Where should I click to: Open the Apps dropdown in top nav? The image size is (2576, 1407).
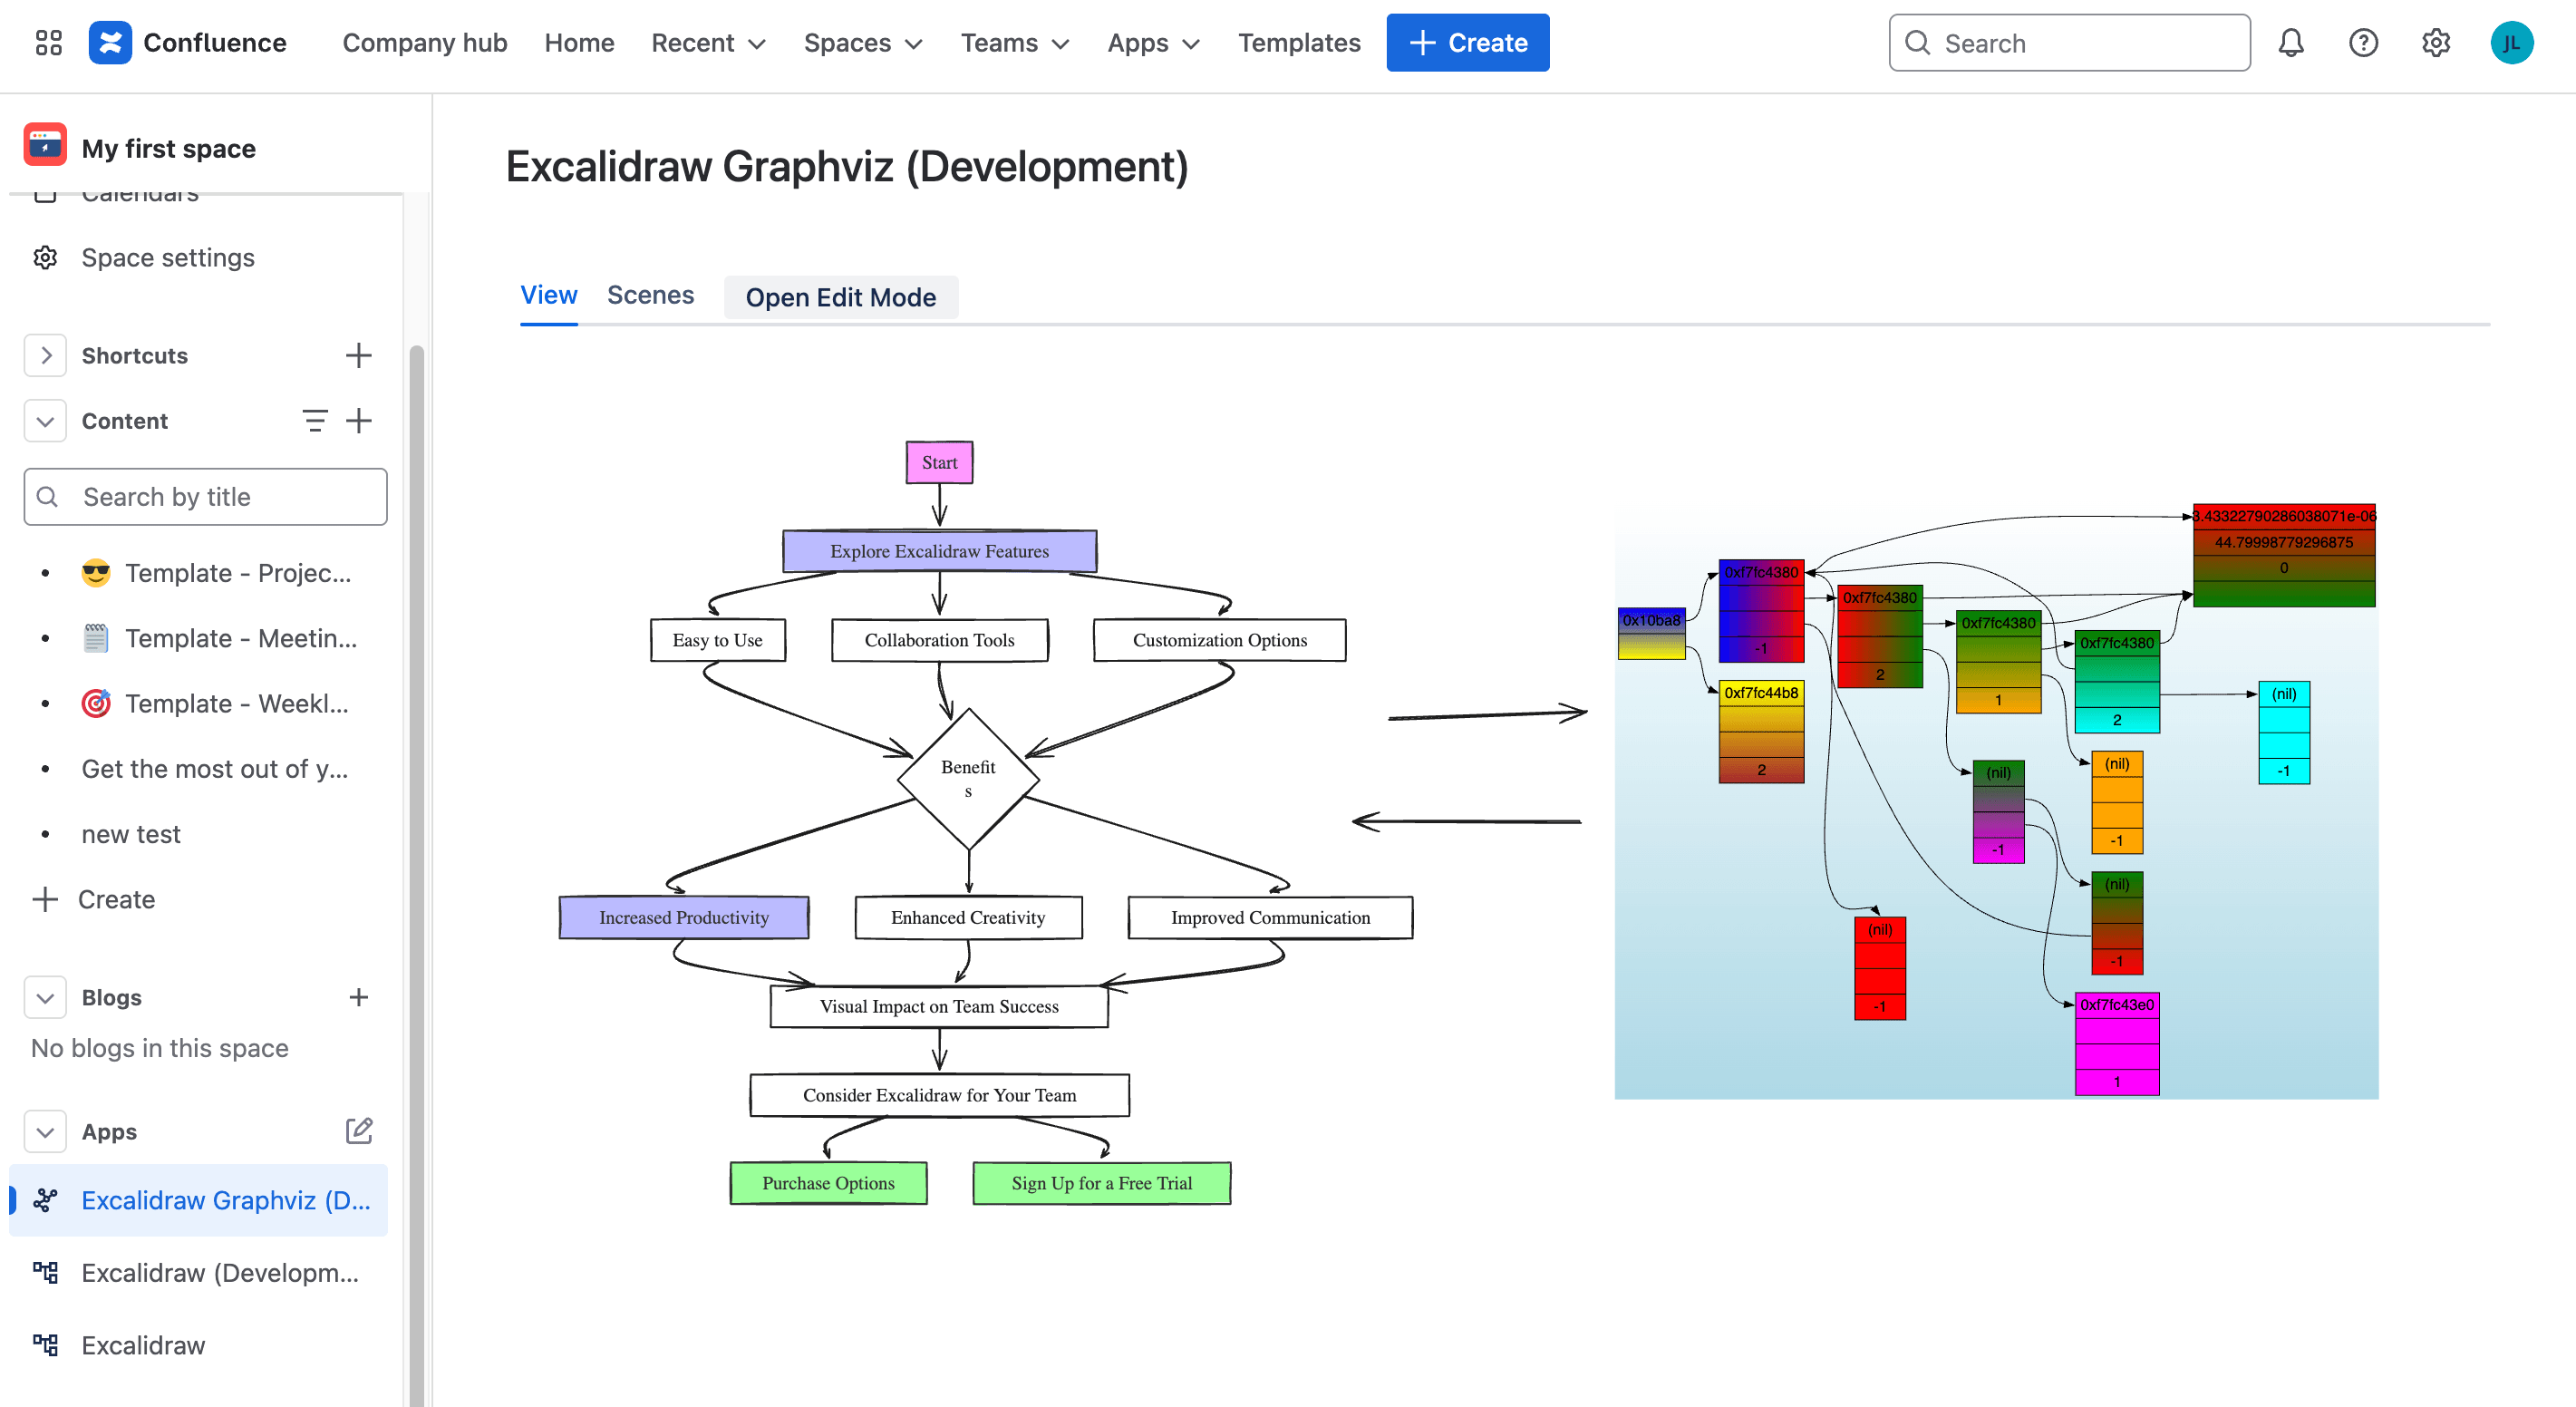pyautogui.click(x=1152, y=43)
